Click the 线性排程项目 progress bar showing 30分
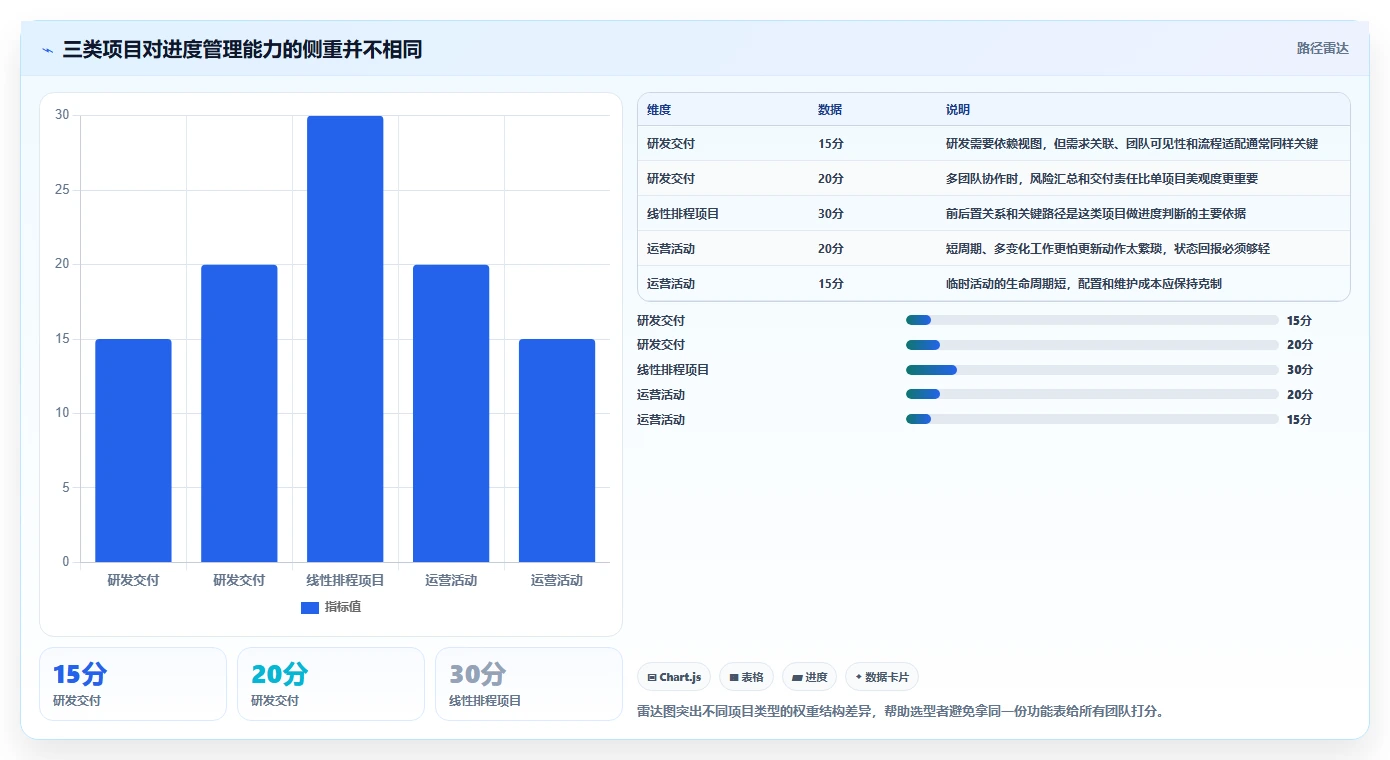Image resolution: width=1390 pixels, height=760 pixels. pyautogui.click(x=1092, y=370)
